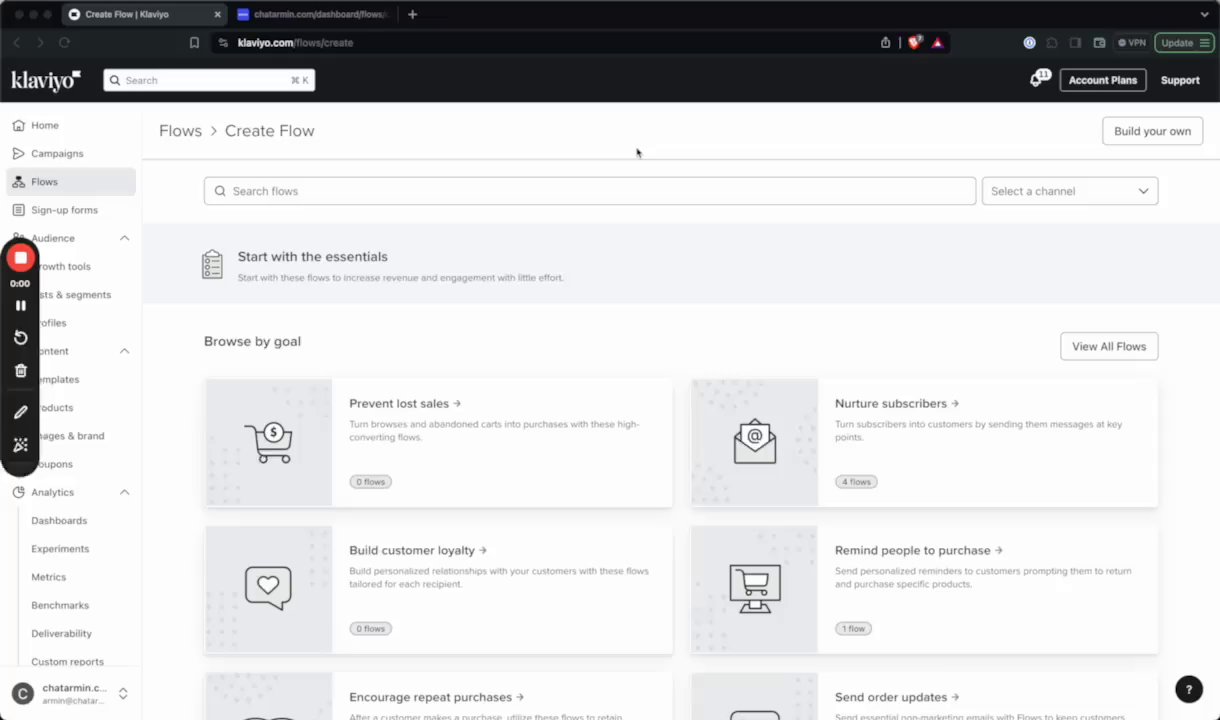
Task: Click the View All Flows button
Action: pos(1109,346)
